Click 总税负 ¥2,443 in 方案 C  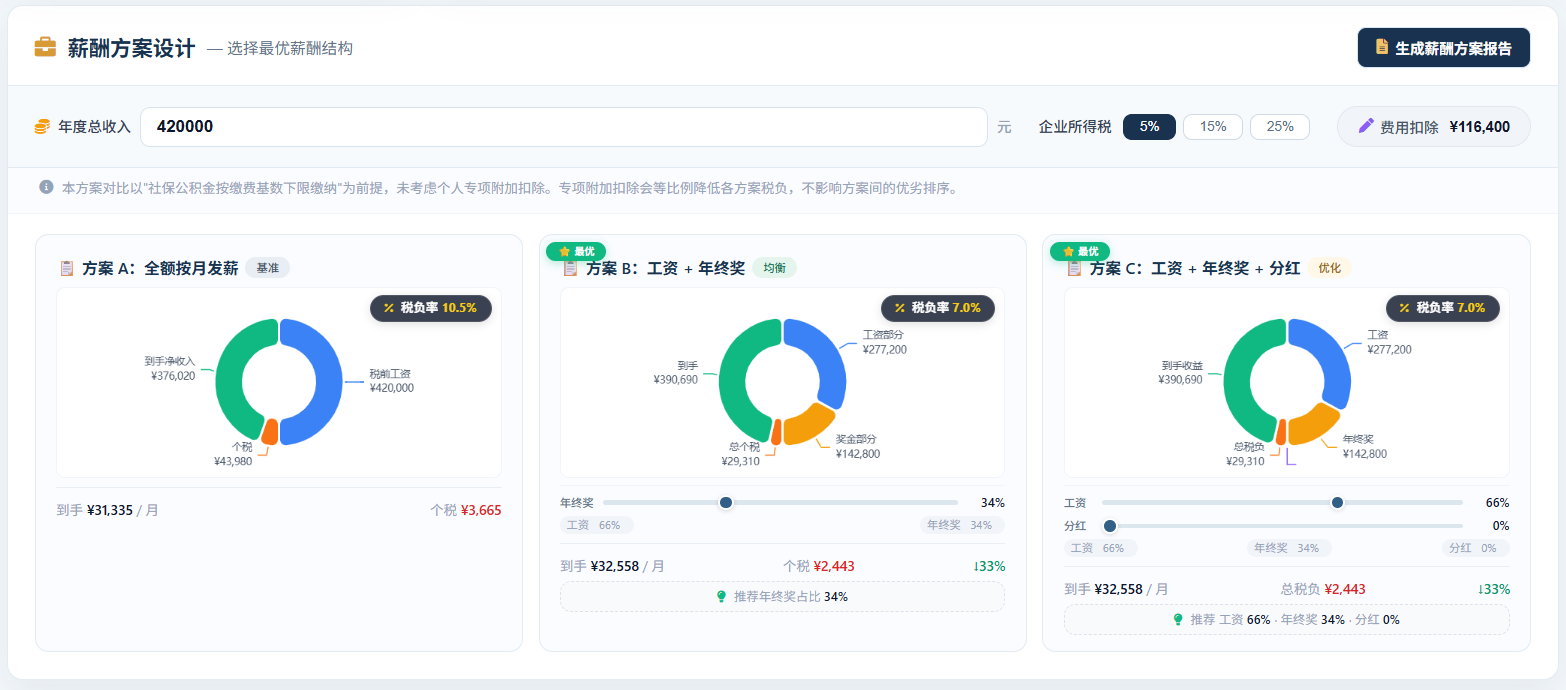click(1323, 589)
